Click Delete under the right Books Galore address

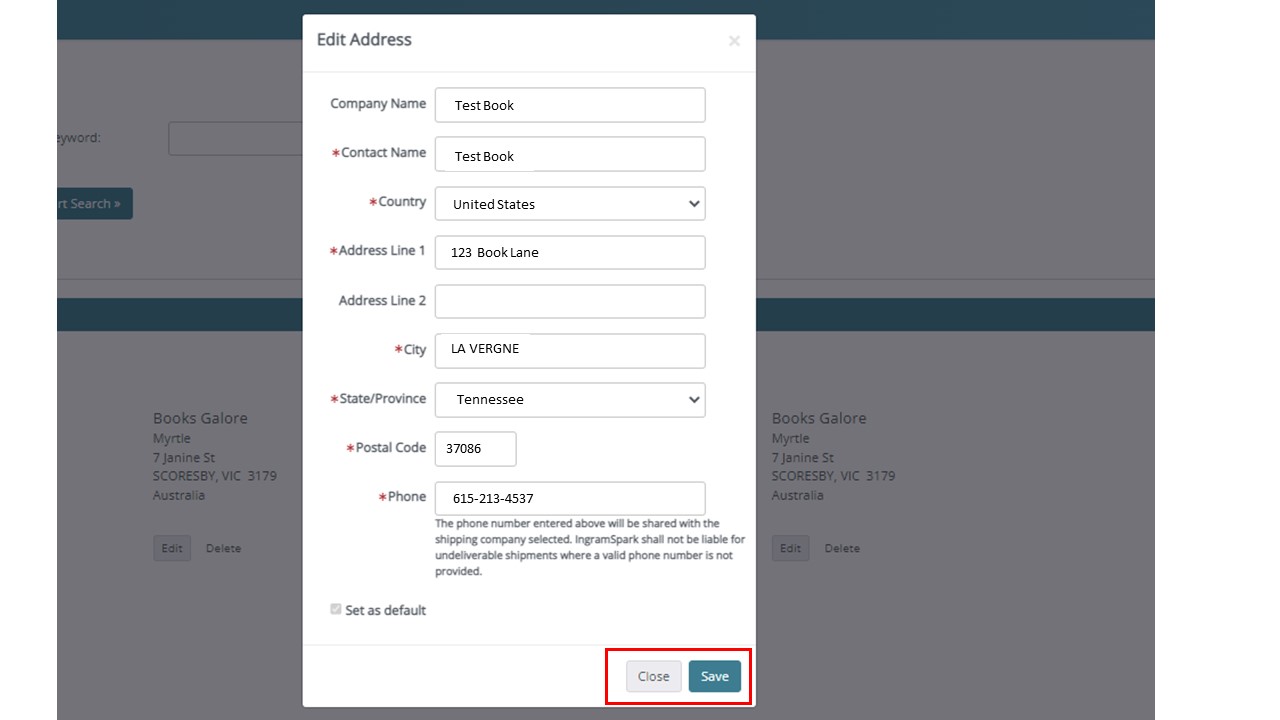pos(842,548)
